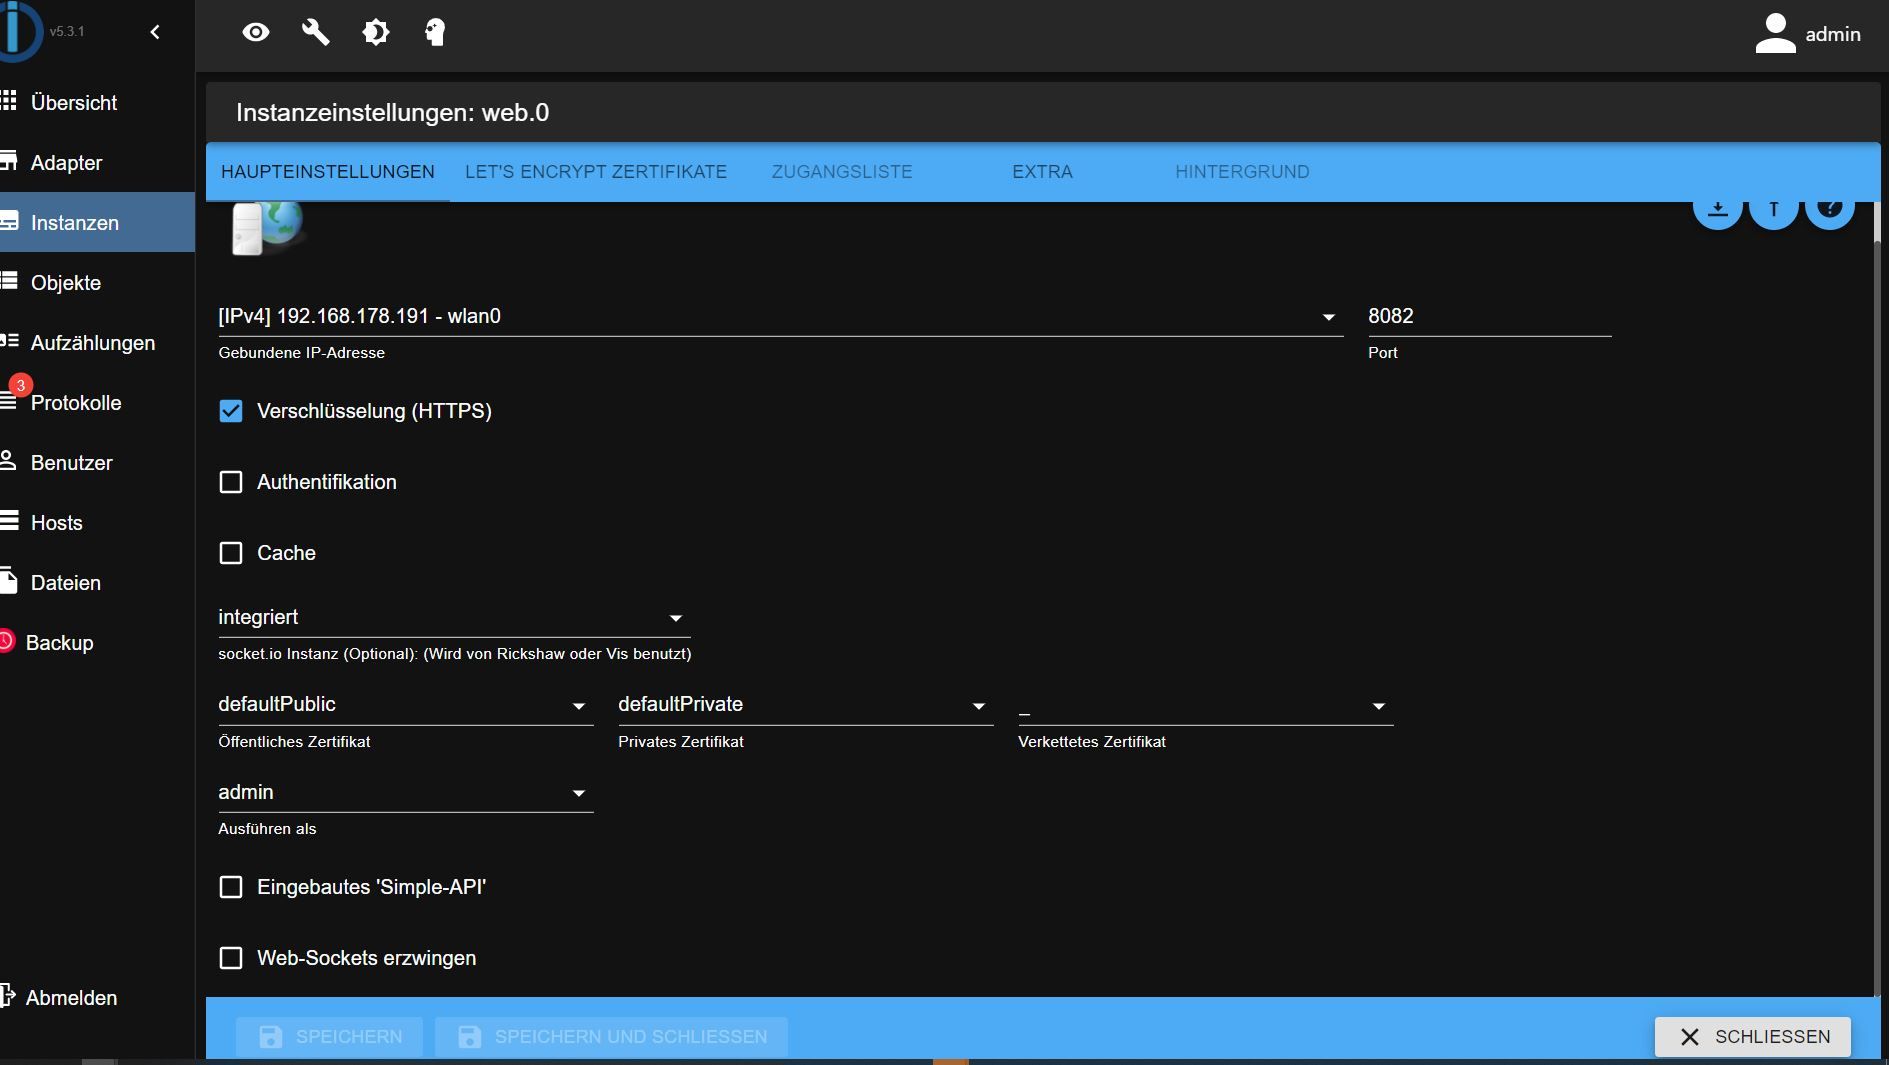Click the Instanzeinstellungen: web.0 title
The width and height of the screenshot is (1889, 1065).
[393, 113]
